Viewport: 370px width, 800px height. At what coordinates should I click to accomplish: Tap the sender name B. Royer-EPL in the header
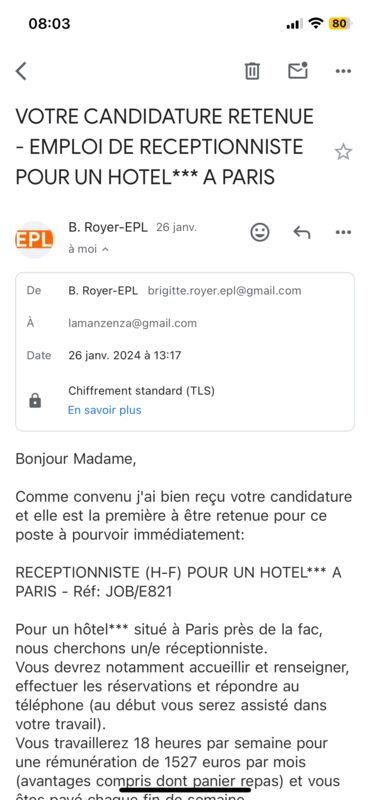coord(108,228)
